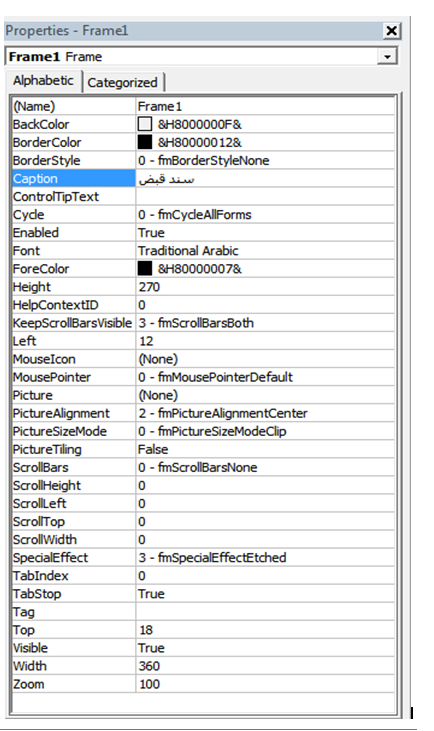Click the fmScrollBarsNone value
The width and height of the screenshot is (434, 731).
pos(198,467)
